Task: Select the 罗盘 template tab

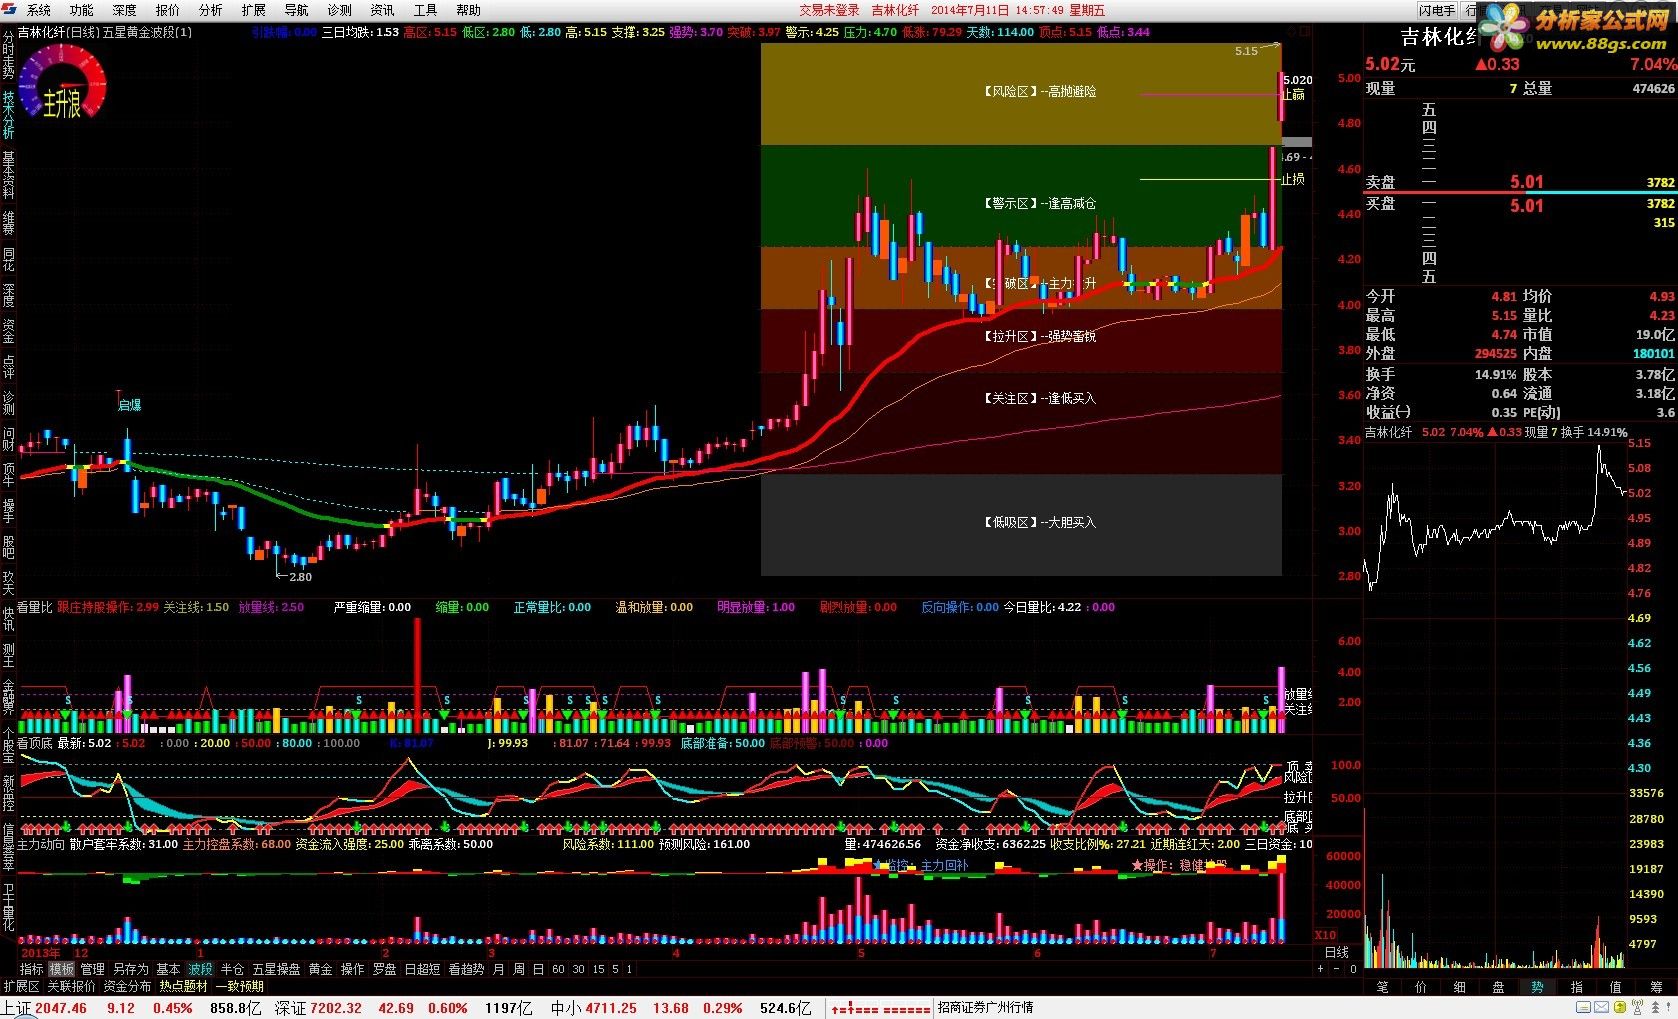Action: tap(384, 969)
